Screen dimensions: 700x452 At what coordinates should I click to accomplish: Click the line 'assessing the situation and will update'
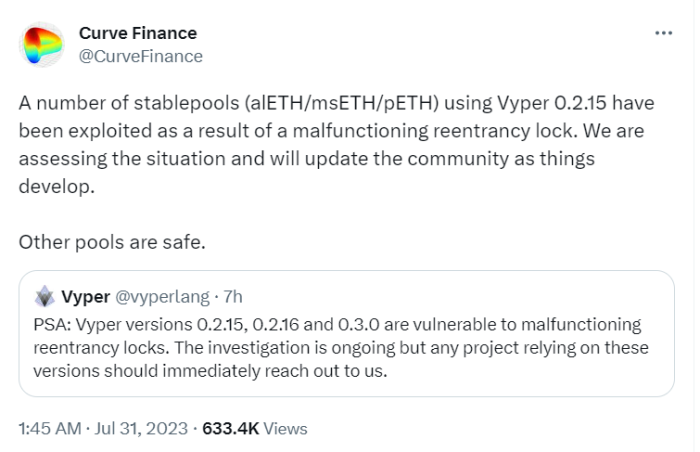(x=307, y=159)
